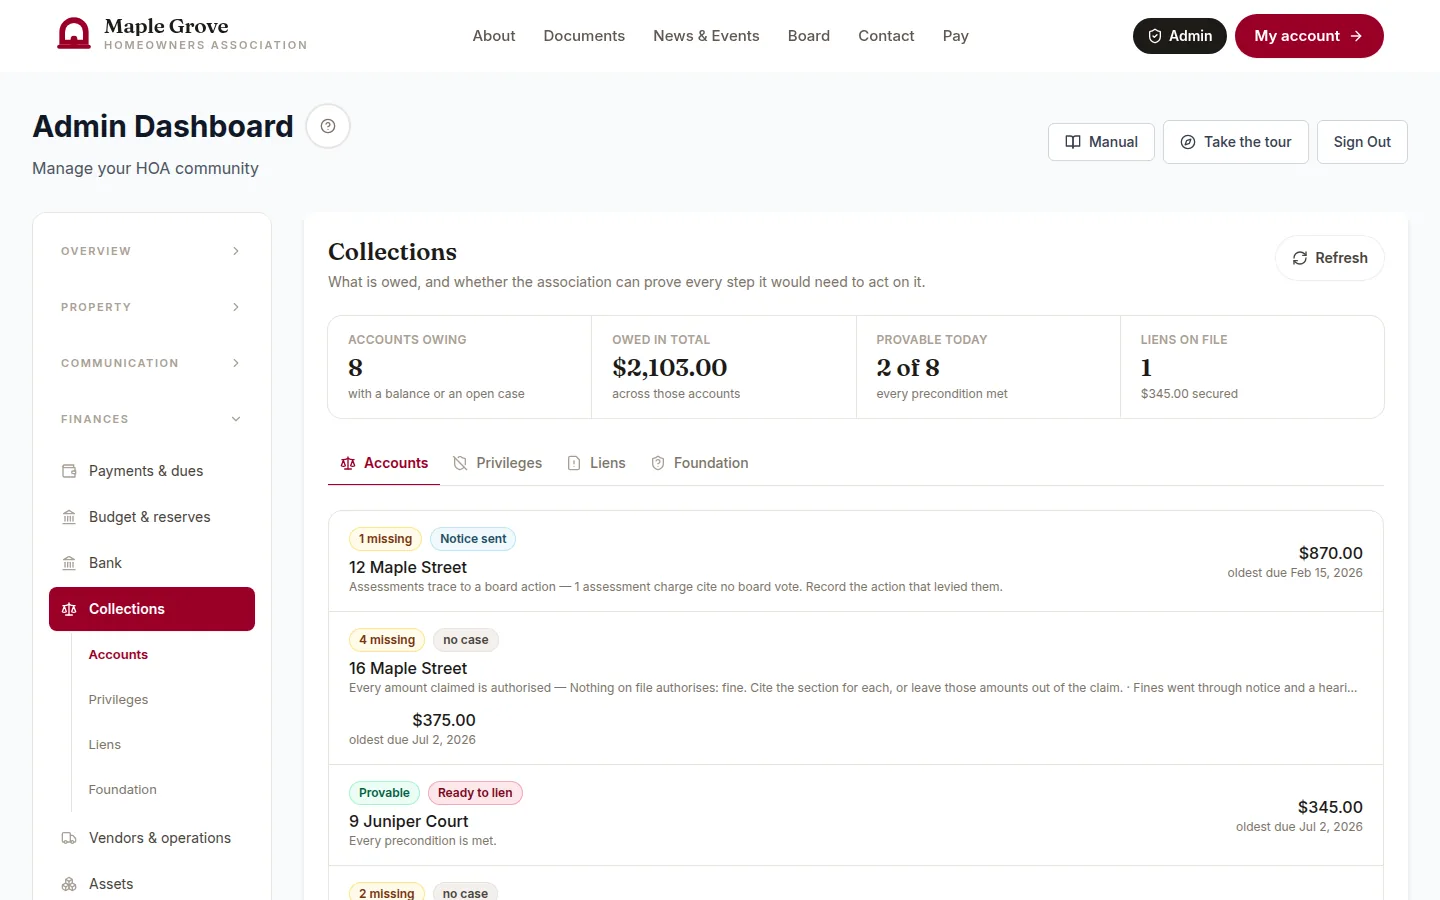This screenshot has width=1440, height=900.
Task: Click the '4 missing' badge
Action: (x=387, y=640)
